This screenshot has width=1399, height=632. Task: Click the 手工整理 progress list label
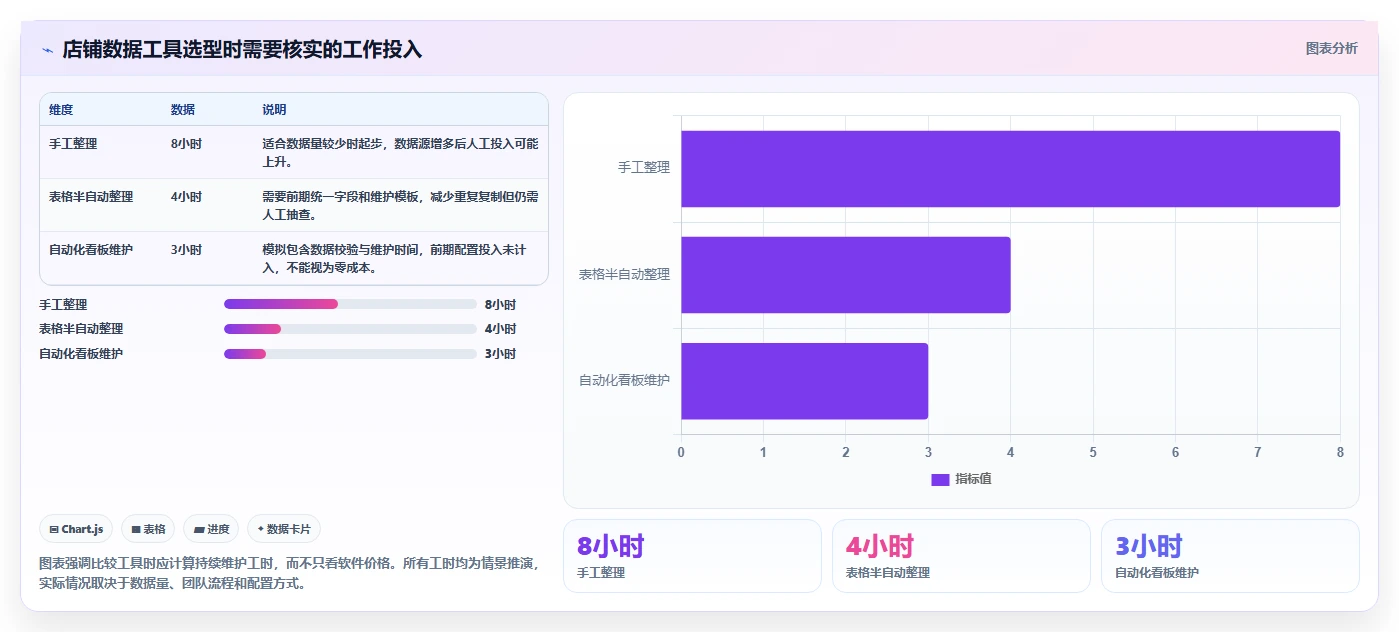pos(63,304)
